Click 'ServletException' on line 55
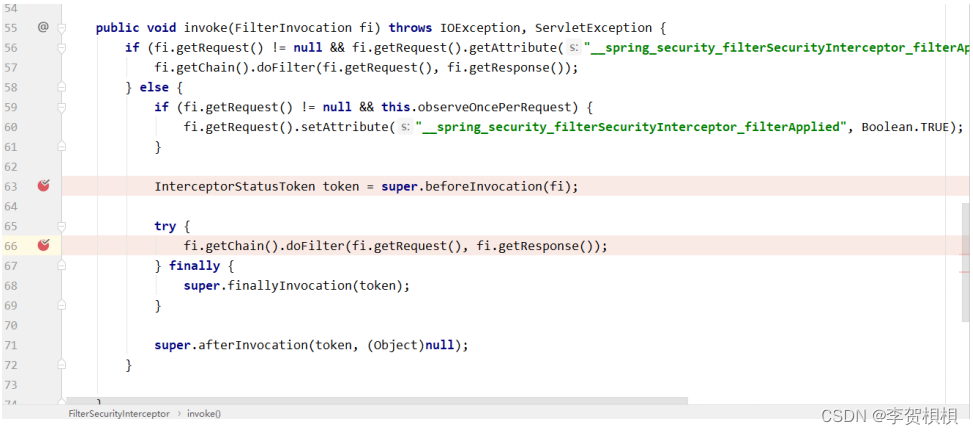Viewport: 973px width, 435px height. click(593, 28)
